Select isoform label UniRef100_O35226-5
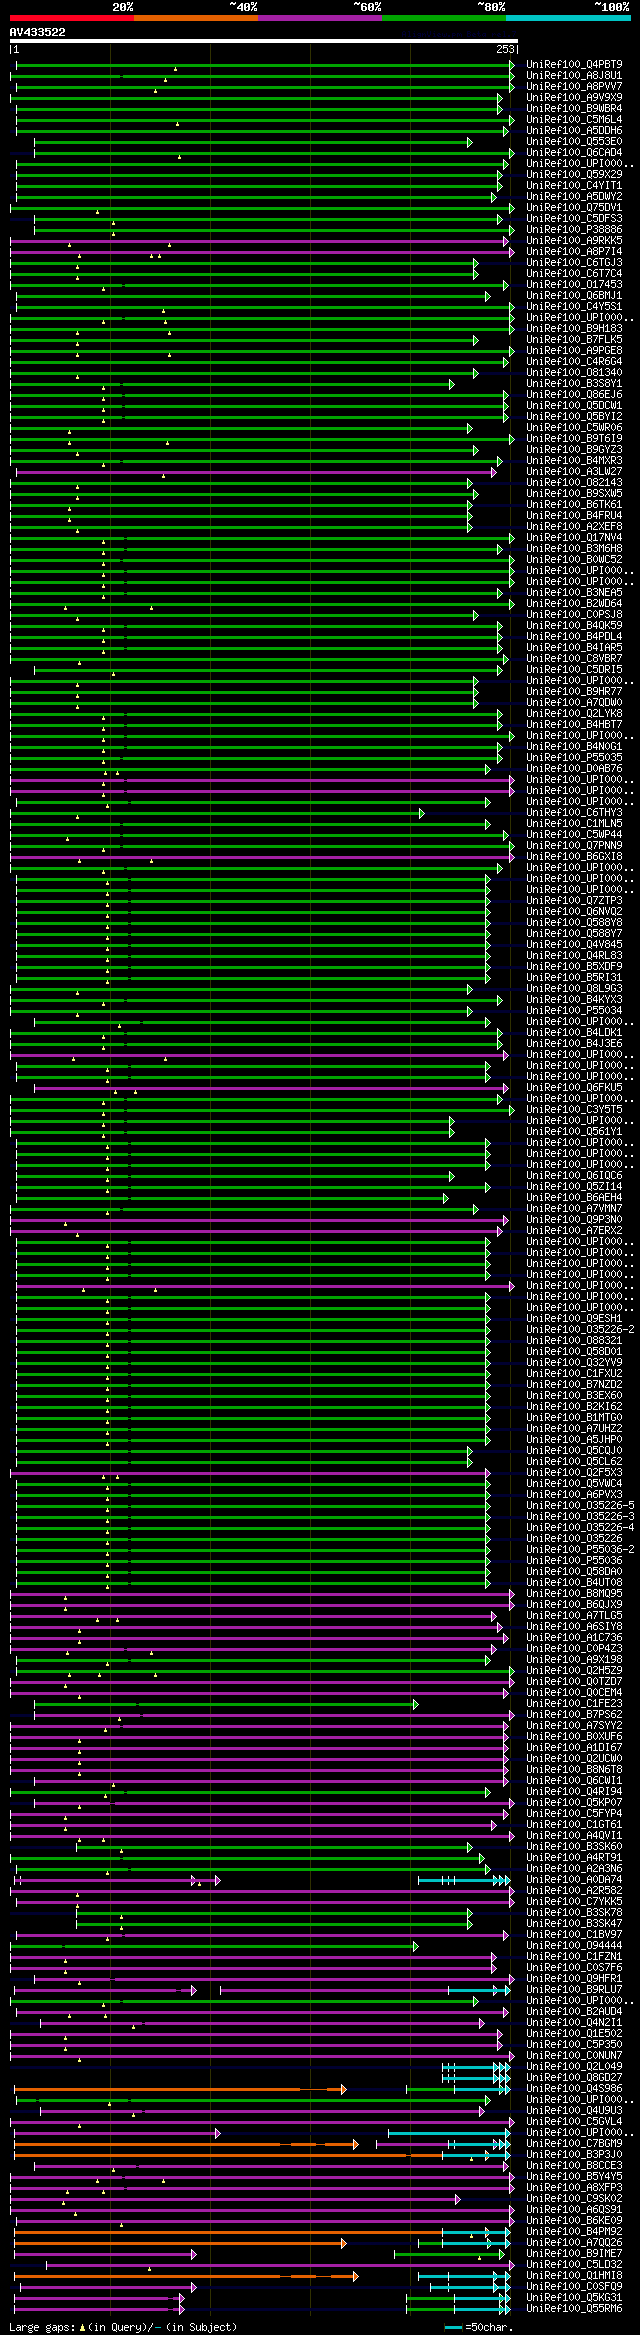Screen dimensions: 640x2335 tap(580, 1505)
